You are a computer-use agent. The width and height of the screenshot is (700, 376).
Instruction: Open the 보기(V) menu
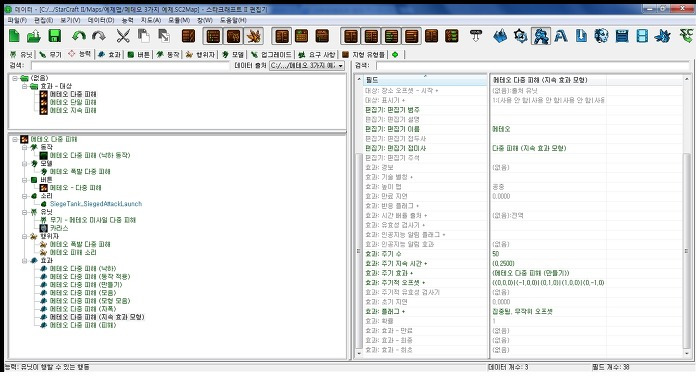[70, 20]
